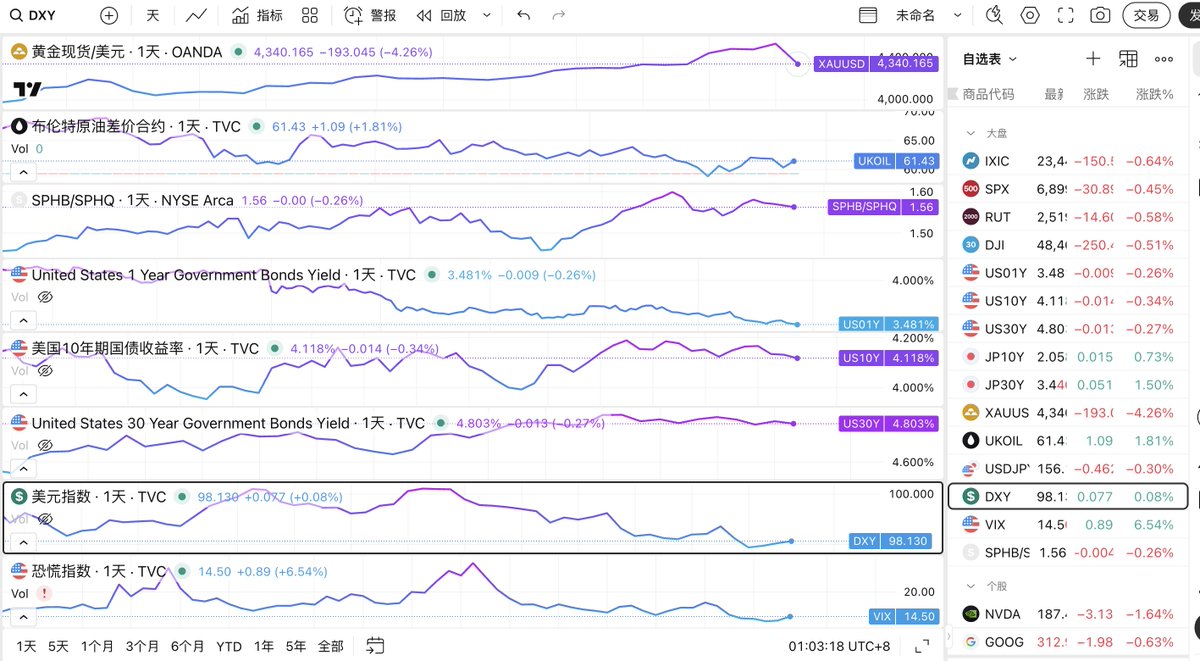The image size is (1200, 661).
Task: Take a chart snapshot with camera
Action: 1100,15
